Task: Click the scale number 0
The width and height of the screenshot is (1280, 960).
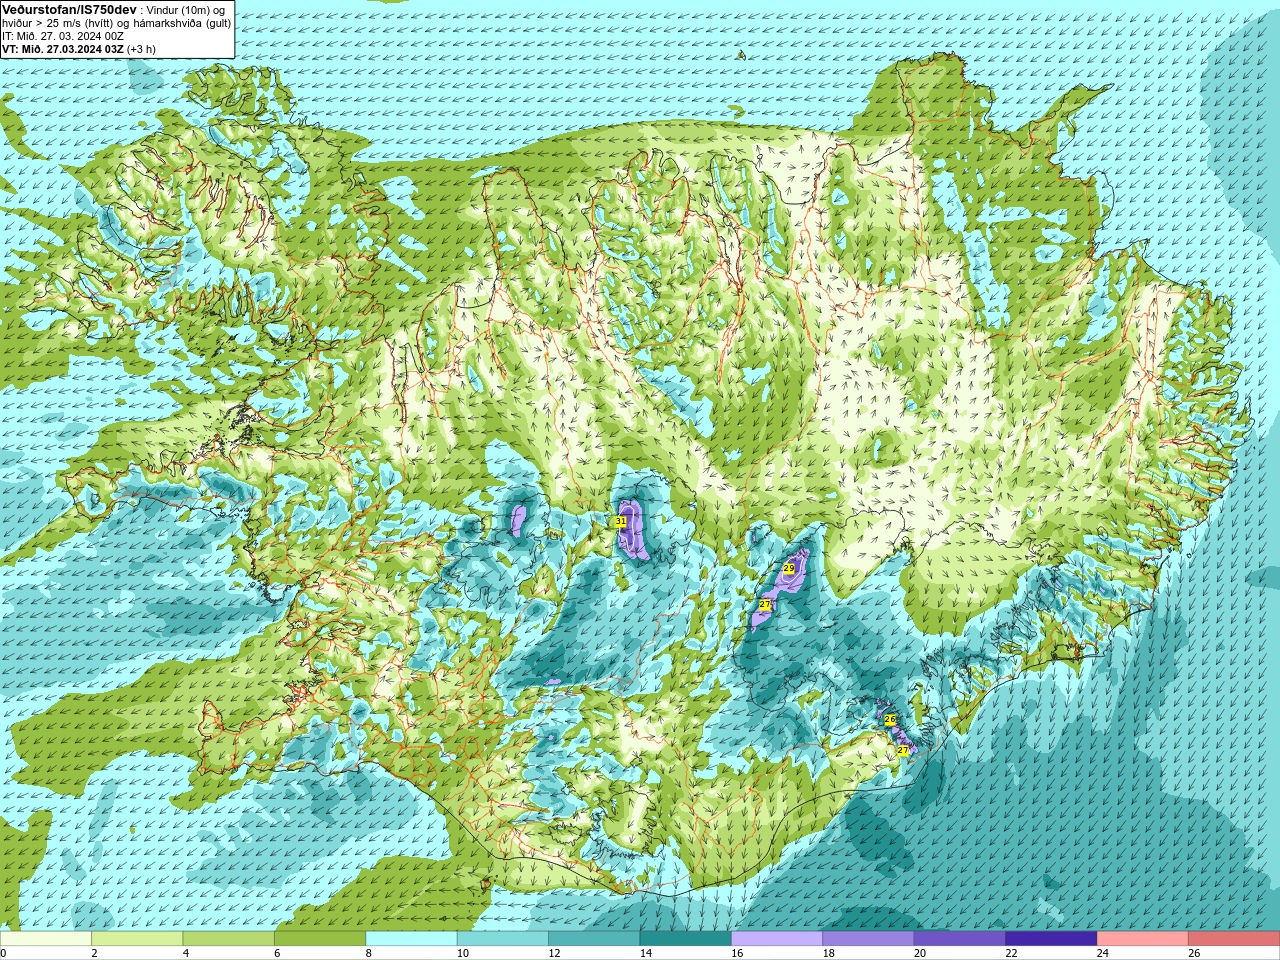Action: click(x=3, y=953)
